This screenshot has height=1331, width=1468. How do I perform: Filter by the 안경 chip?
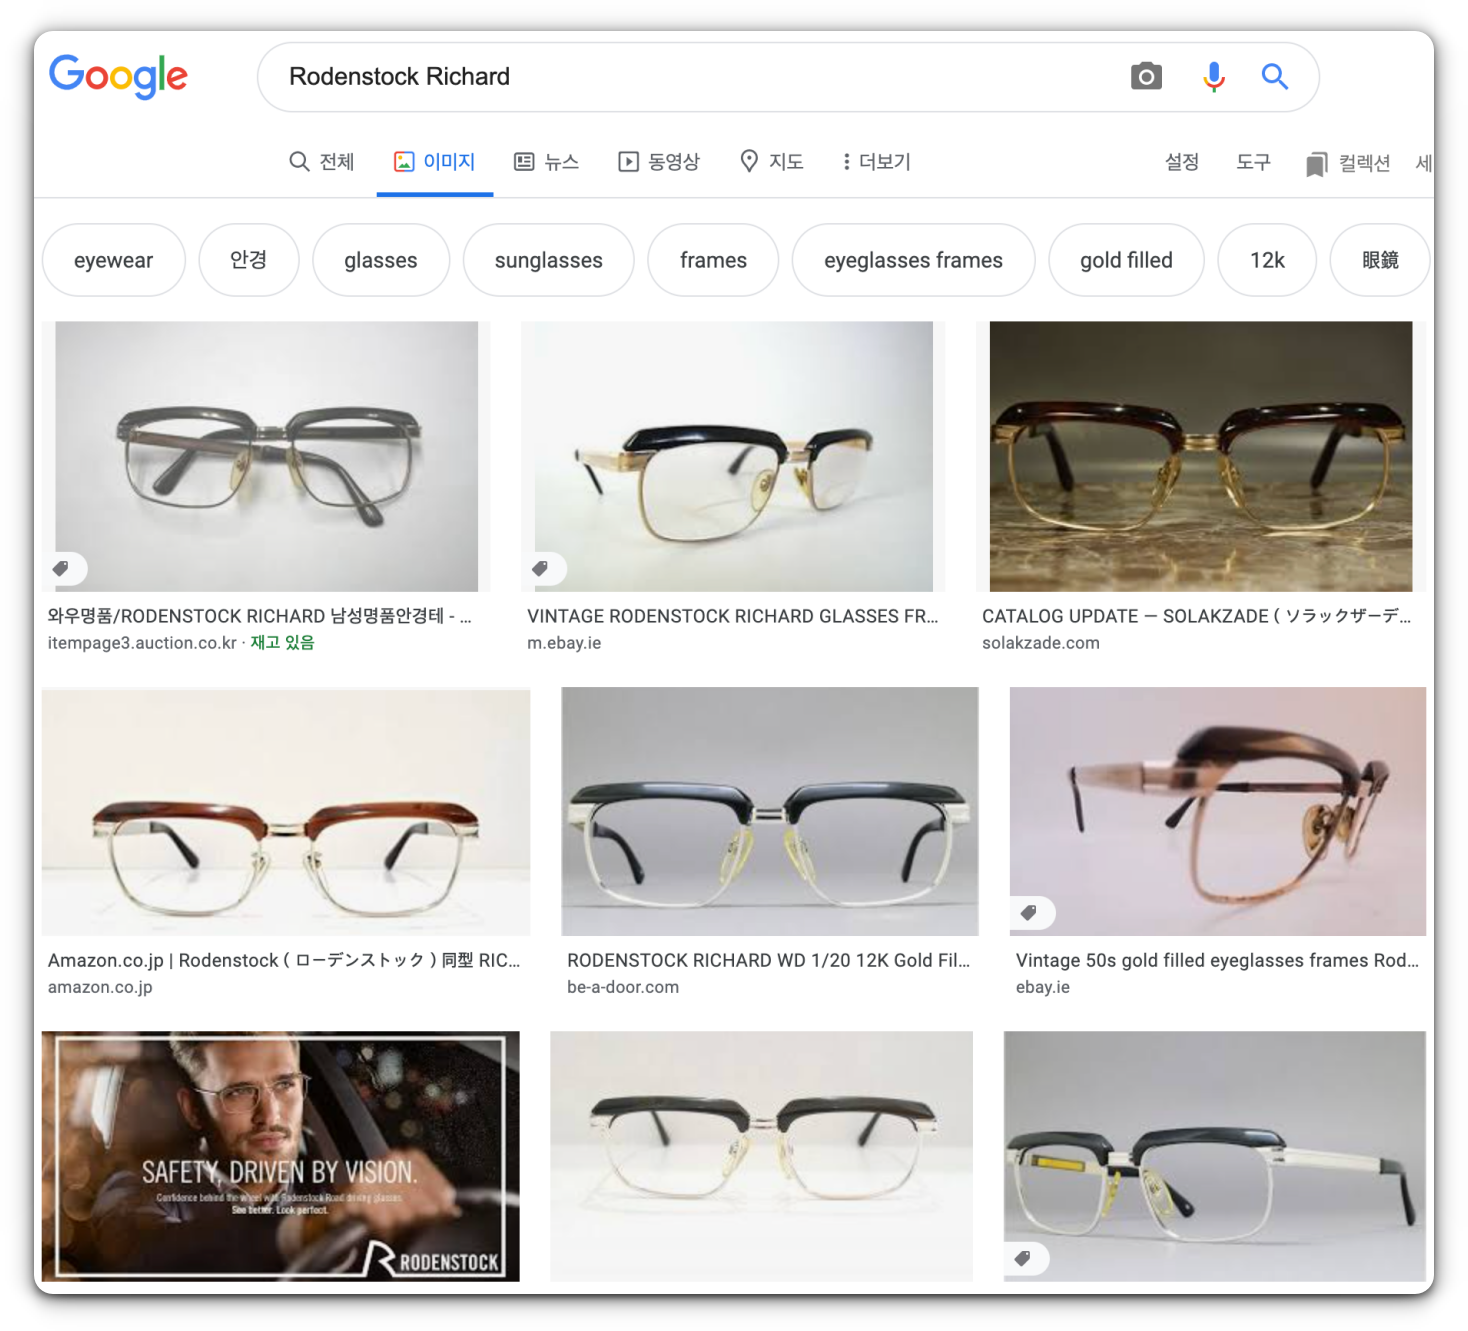[249, 260]
